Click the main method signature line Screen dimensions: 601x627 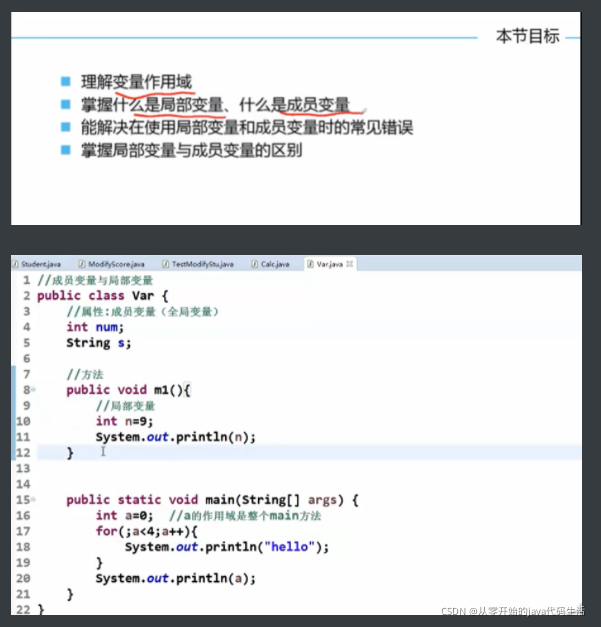[212, 500]
